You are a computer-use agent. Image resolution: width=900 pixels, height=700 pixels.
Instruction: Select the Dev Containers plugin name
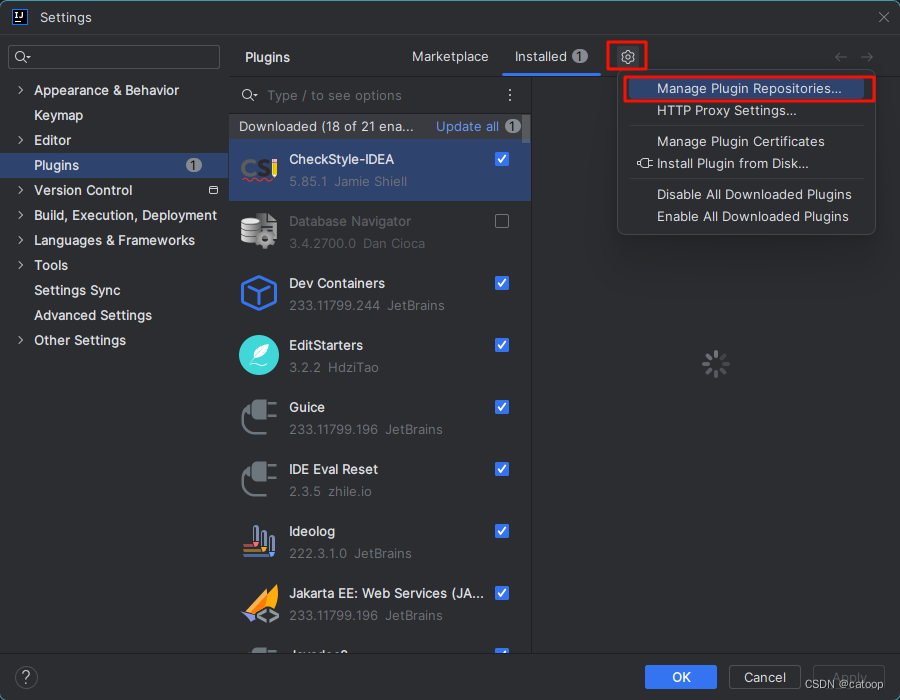click(x=337, y=283)
